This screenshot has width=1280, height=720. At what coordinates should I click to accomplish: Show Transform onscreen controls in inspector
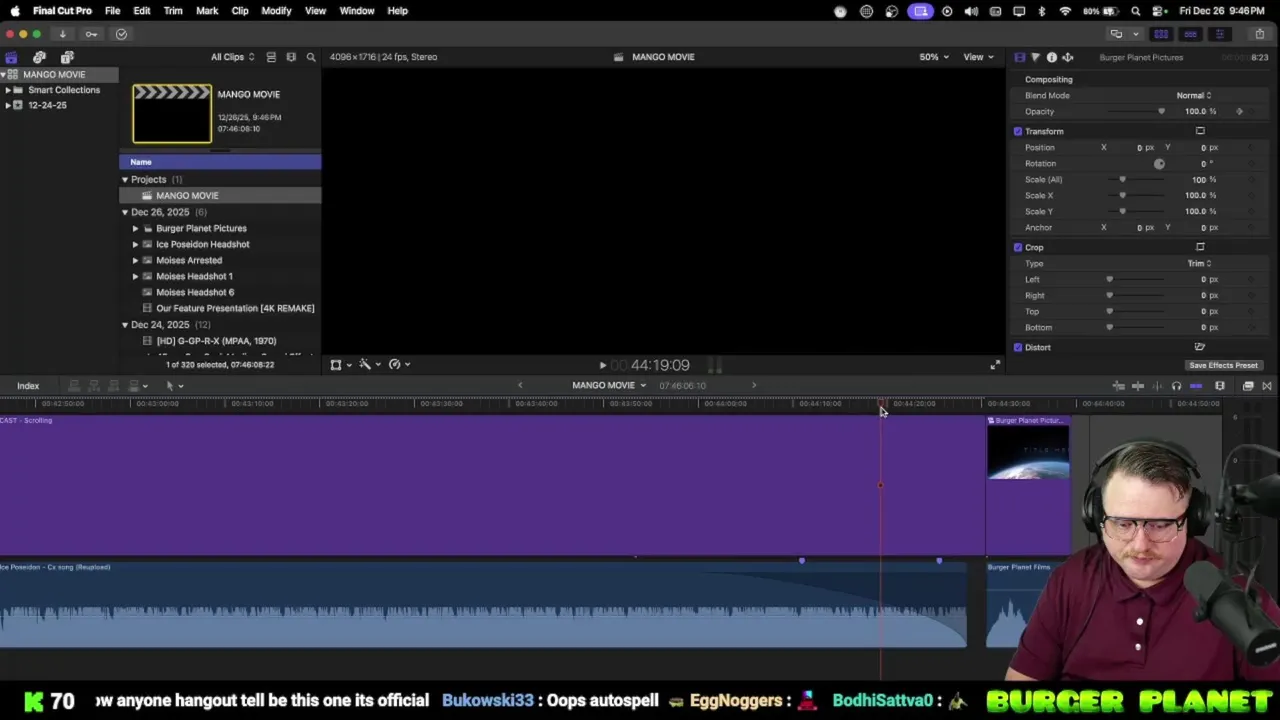click(1200, 131)
